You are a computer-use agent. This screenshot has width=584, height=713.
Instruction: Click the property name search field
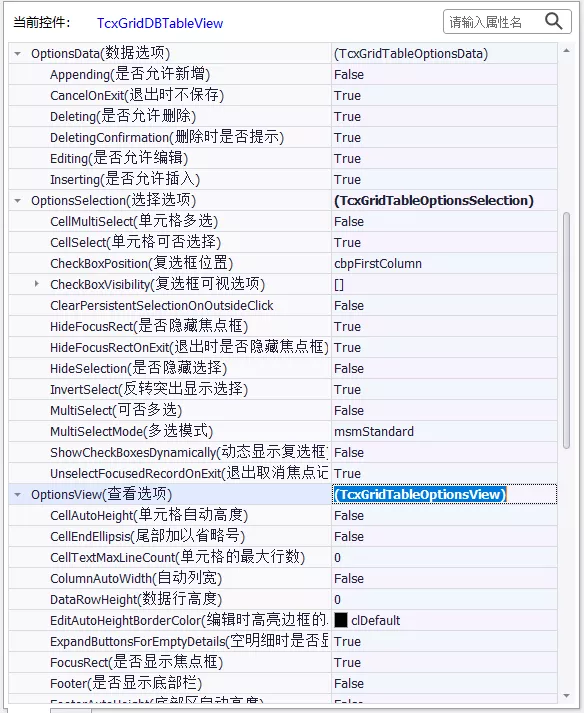[493, 22]
